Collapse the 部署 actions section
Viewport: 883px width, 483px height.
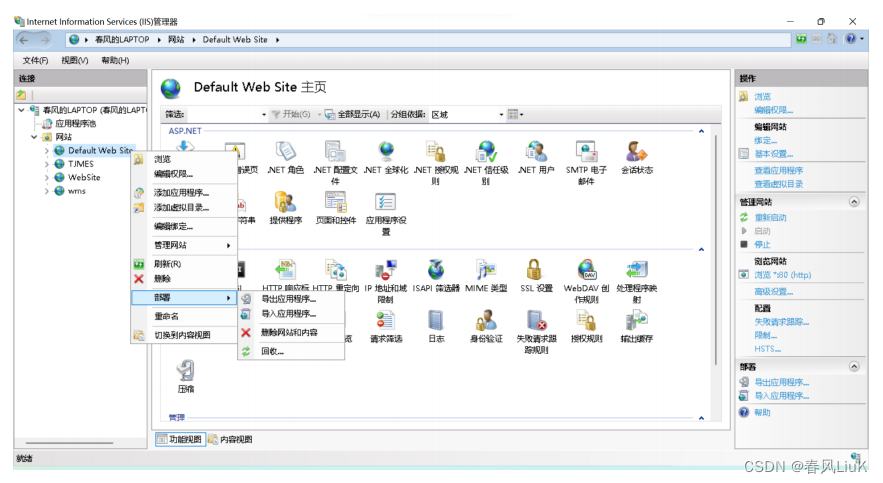coord(854,366)
